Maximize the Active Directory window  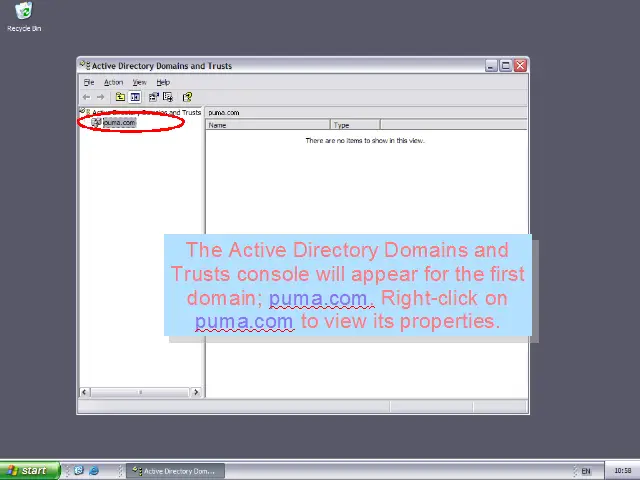[505, 65]
